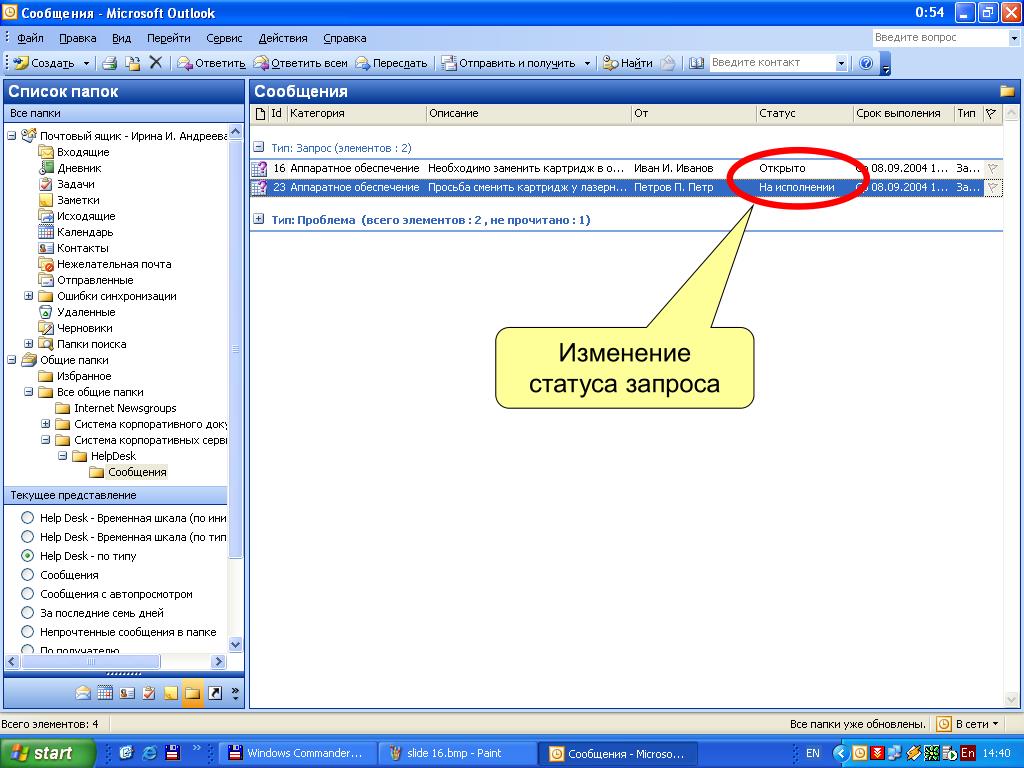This screenshot has height=768, width=1024.
Task: Select the Сообщения view radio button
Action: click(x=27, y=575)
